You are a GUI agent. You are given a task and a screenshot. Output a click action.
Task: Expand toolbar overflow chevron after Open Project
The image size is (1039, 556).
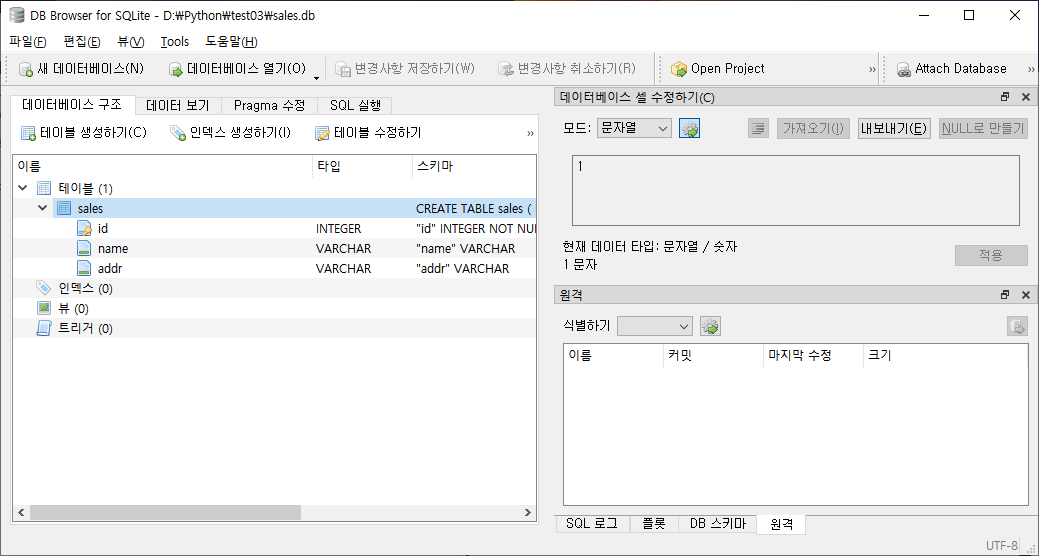[872, 69]
